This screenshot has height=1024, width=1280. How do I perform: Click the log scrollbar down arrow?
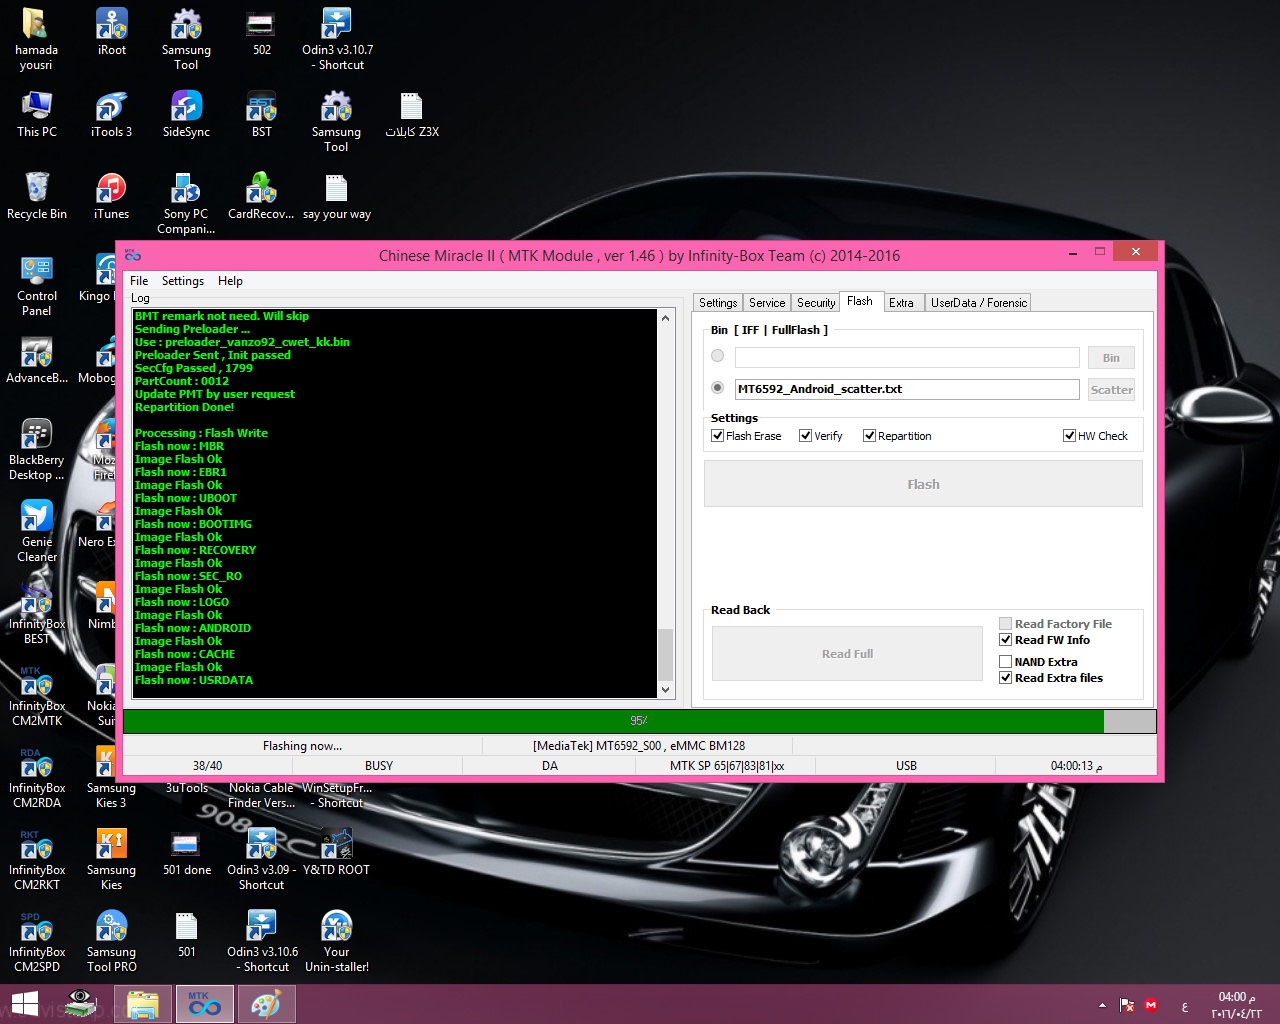tap(665, 690)
